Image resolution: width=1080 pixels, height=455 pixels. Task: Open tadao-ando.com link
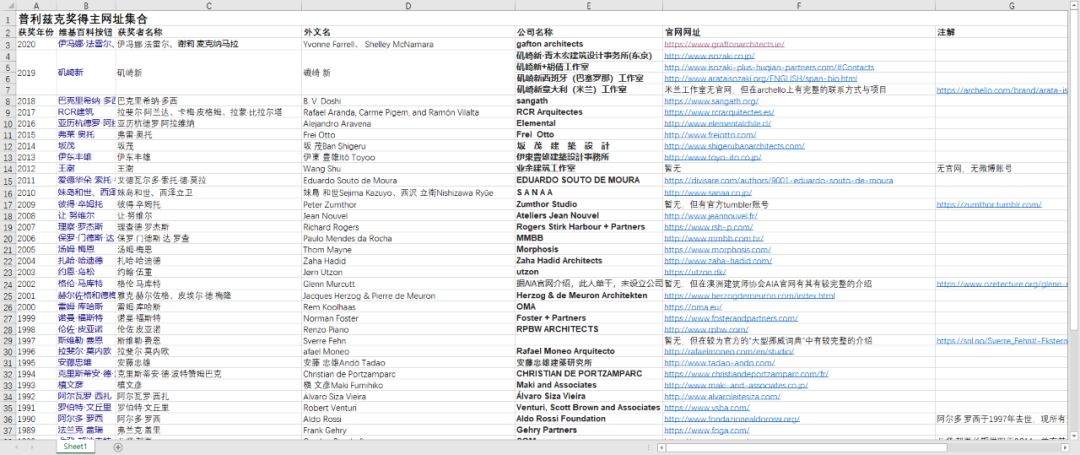719,363
